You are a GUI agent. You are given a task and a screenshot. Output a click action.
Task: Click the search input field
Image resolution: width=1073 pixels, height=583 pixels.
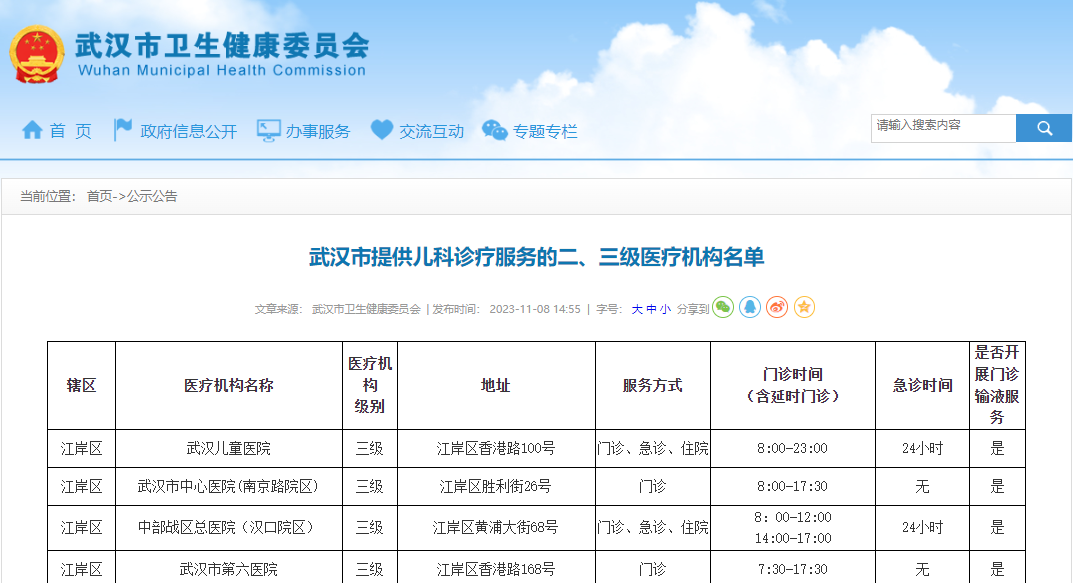[943, 128]
